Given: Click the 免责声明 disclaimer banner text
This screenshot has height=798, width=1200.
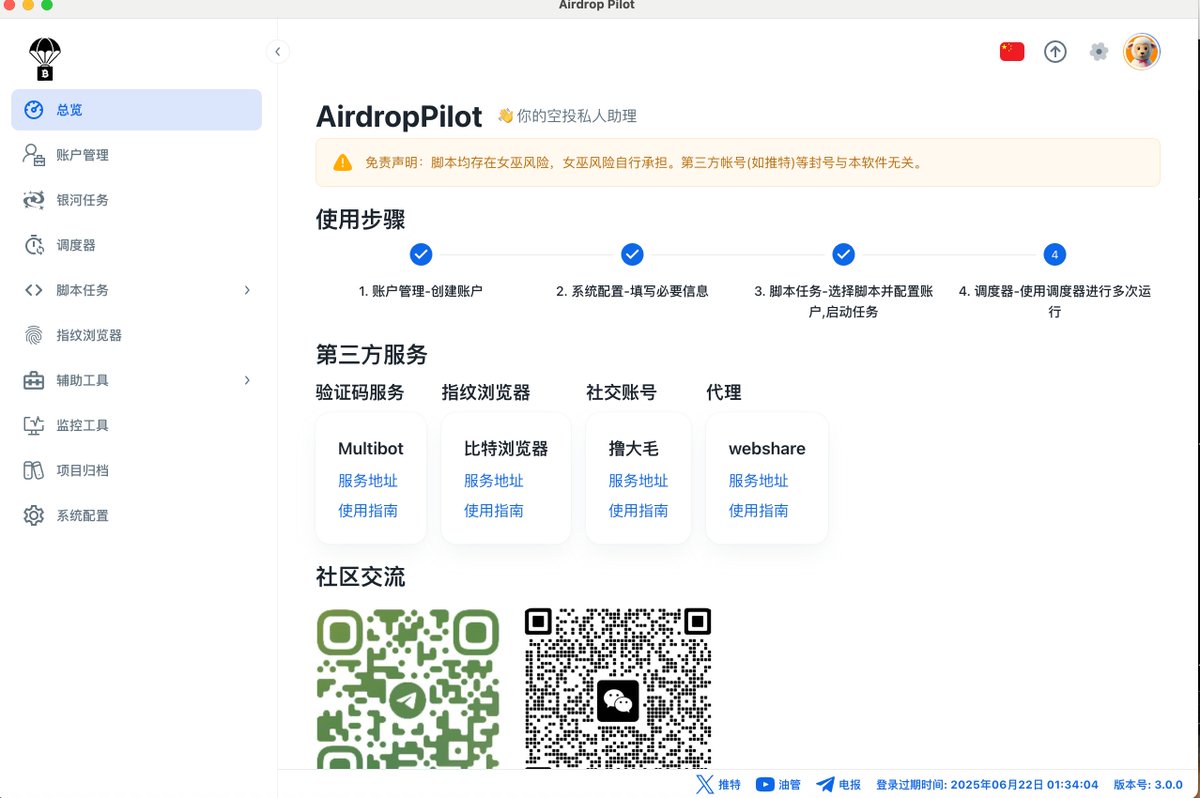Looking at the screenshot, I should (x=643, y=162).
